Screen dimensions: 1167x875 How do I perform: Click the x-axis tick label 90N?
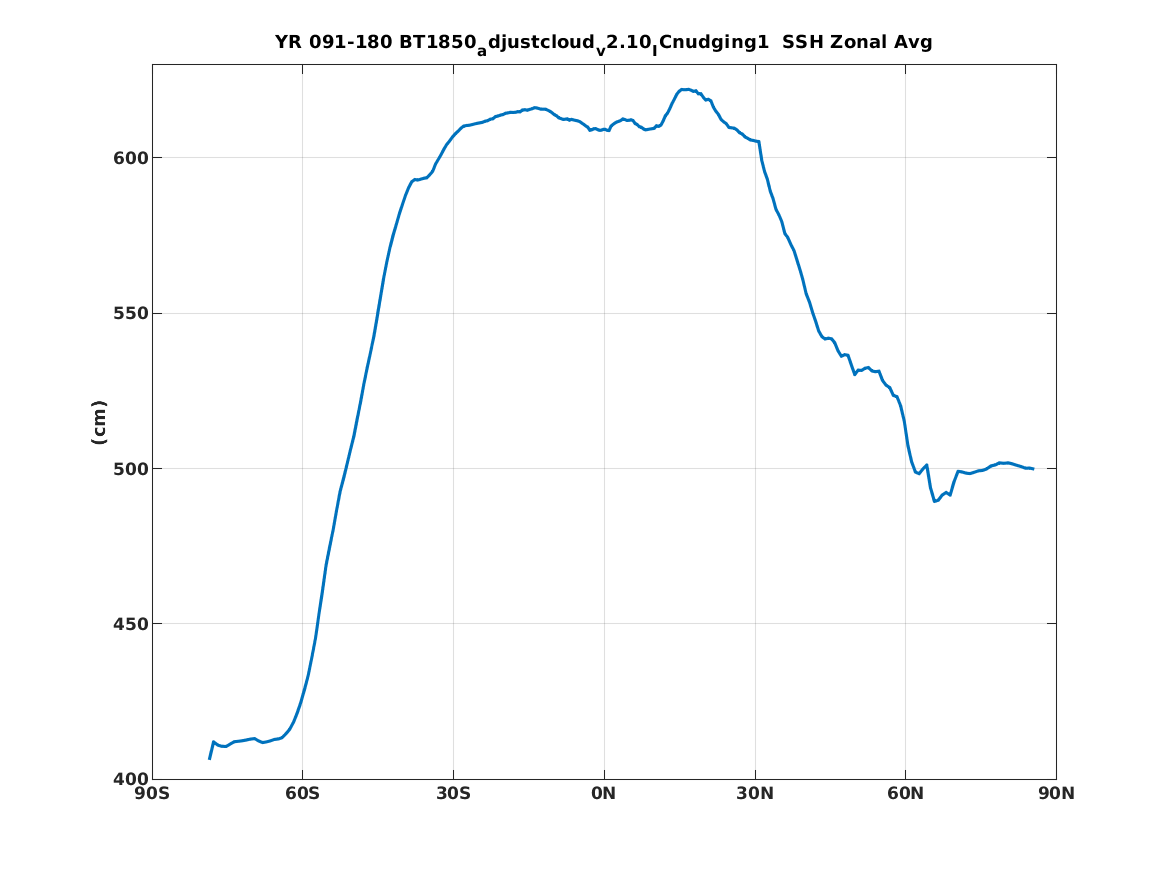(x=1057, y=794)
